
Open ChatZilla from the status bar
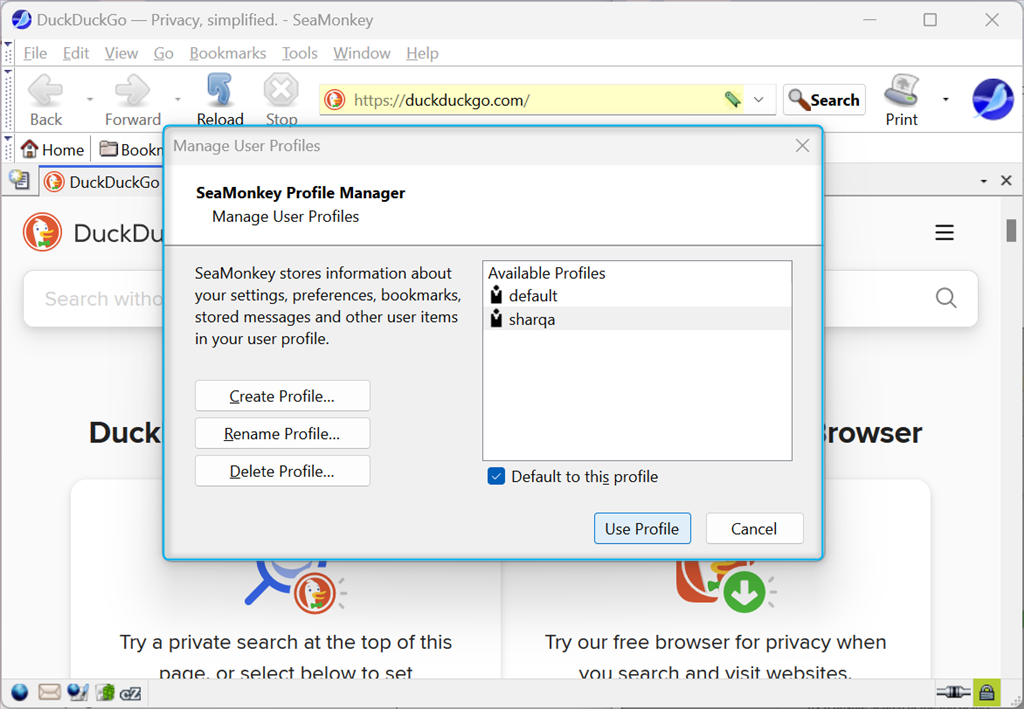131,692
